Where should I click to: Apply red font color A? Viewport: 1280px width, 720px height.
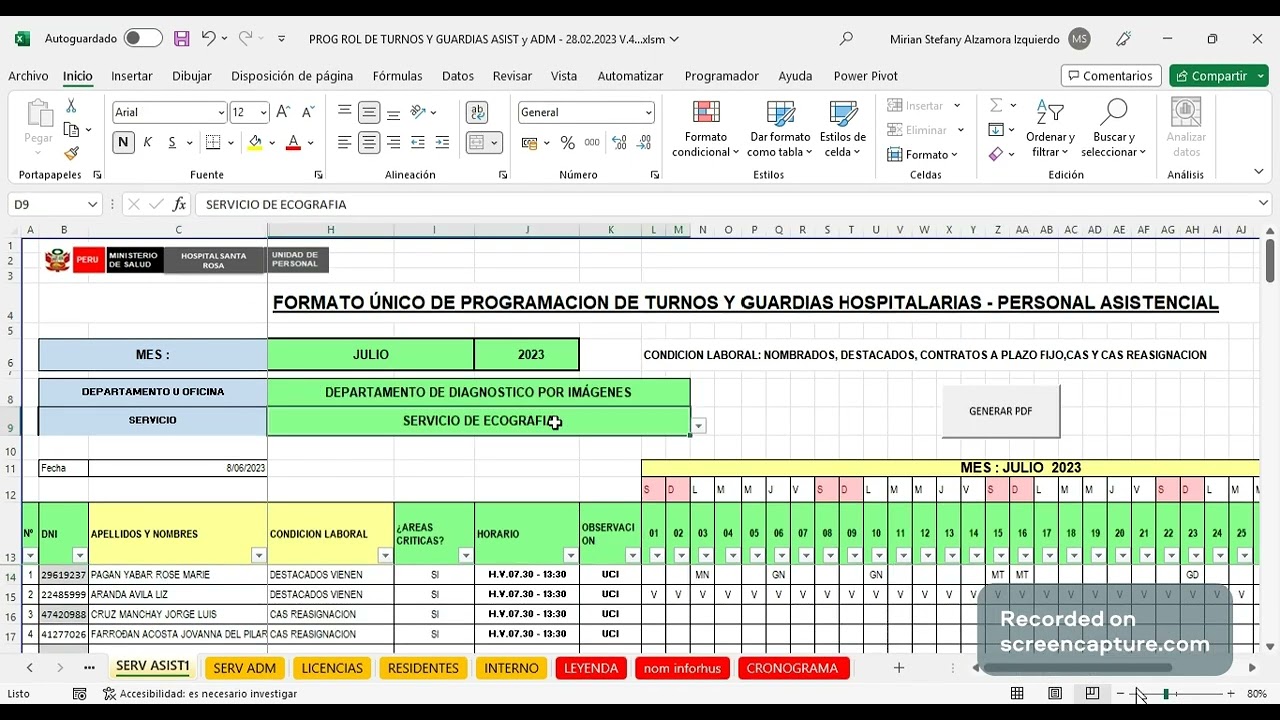[293, 143]
